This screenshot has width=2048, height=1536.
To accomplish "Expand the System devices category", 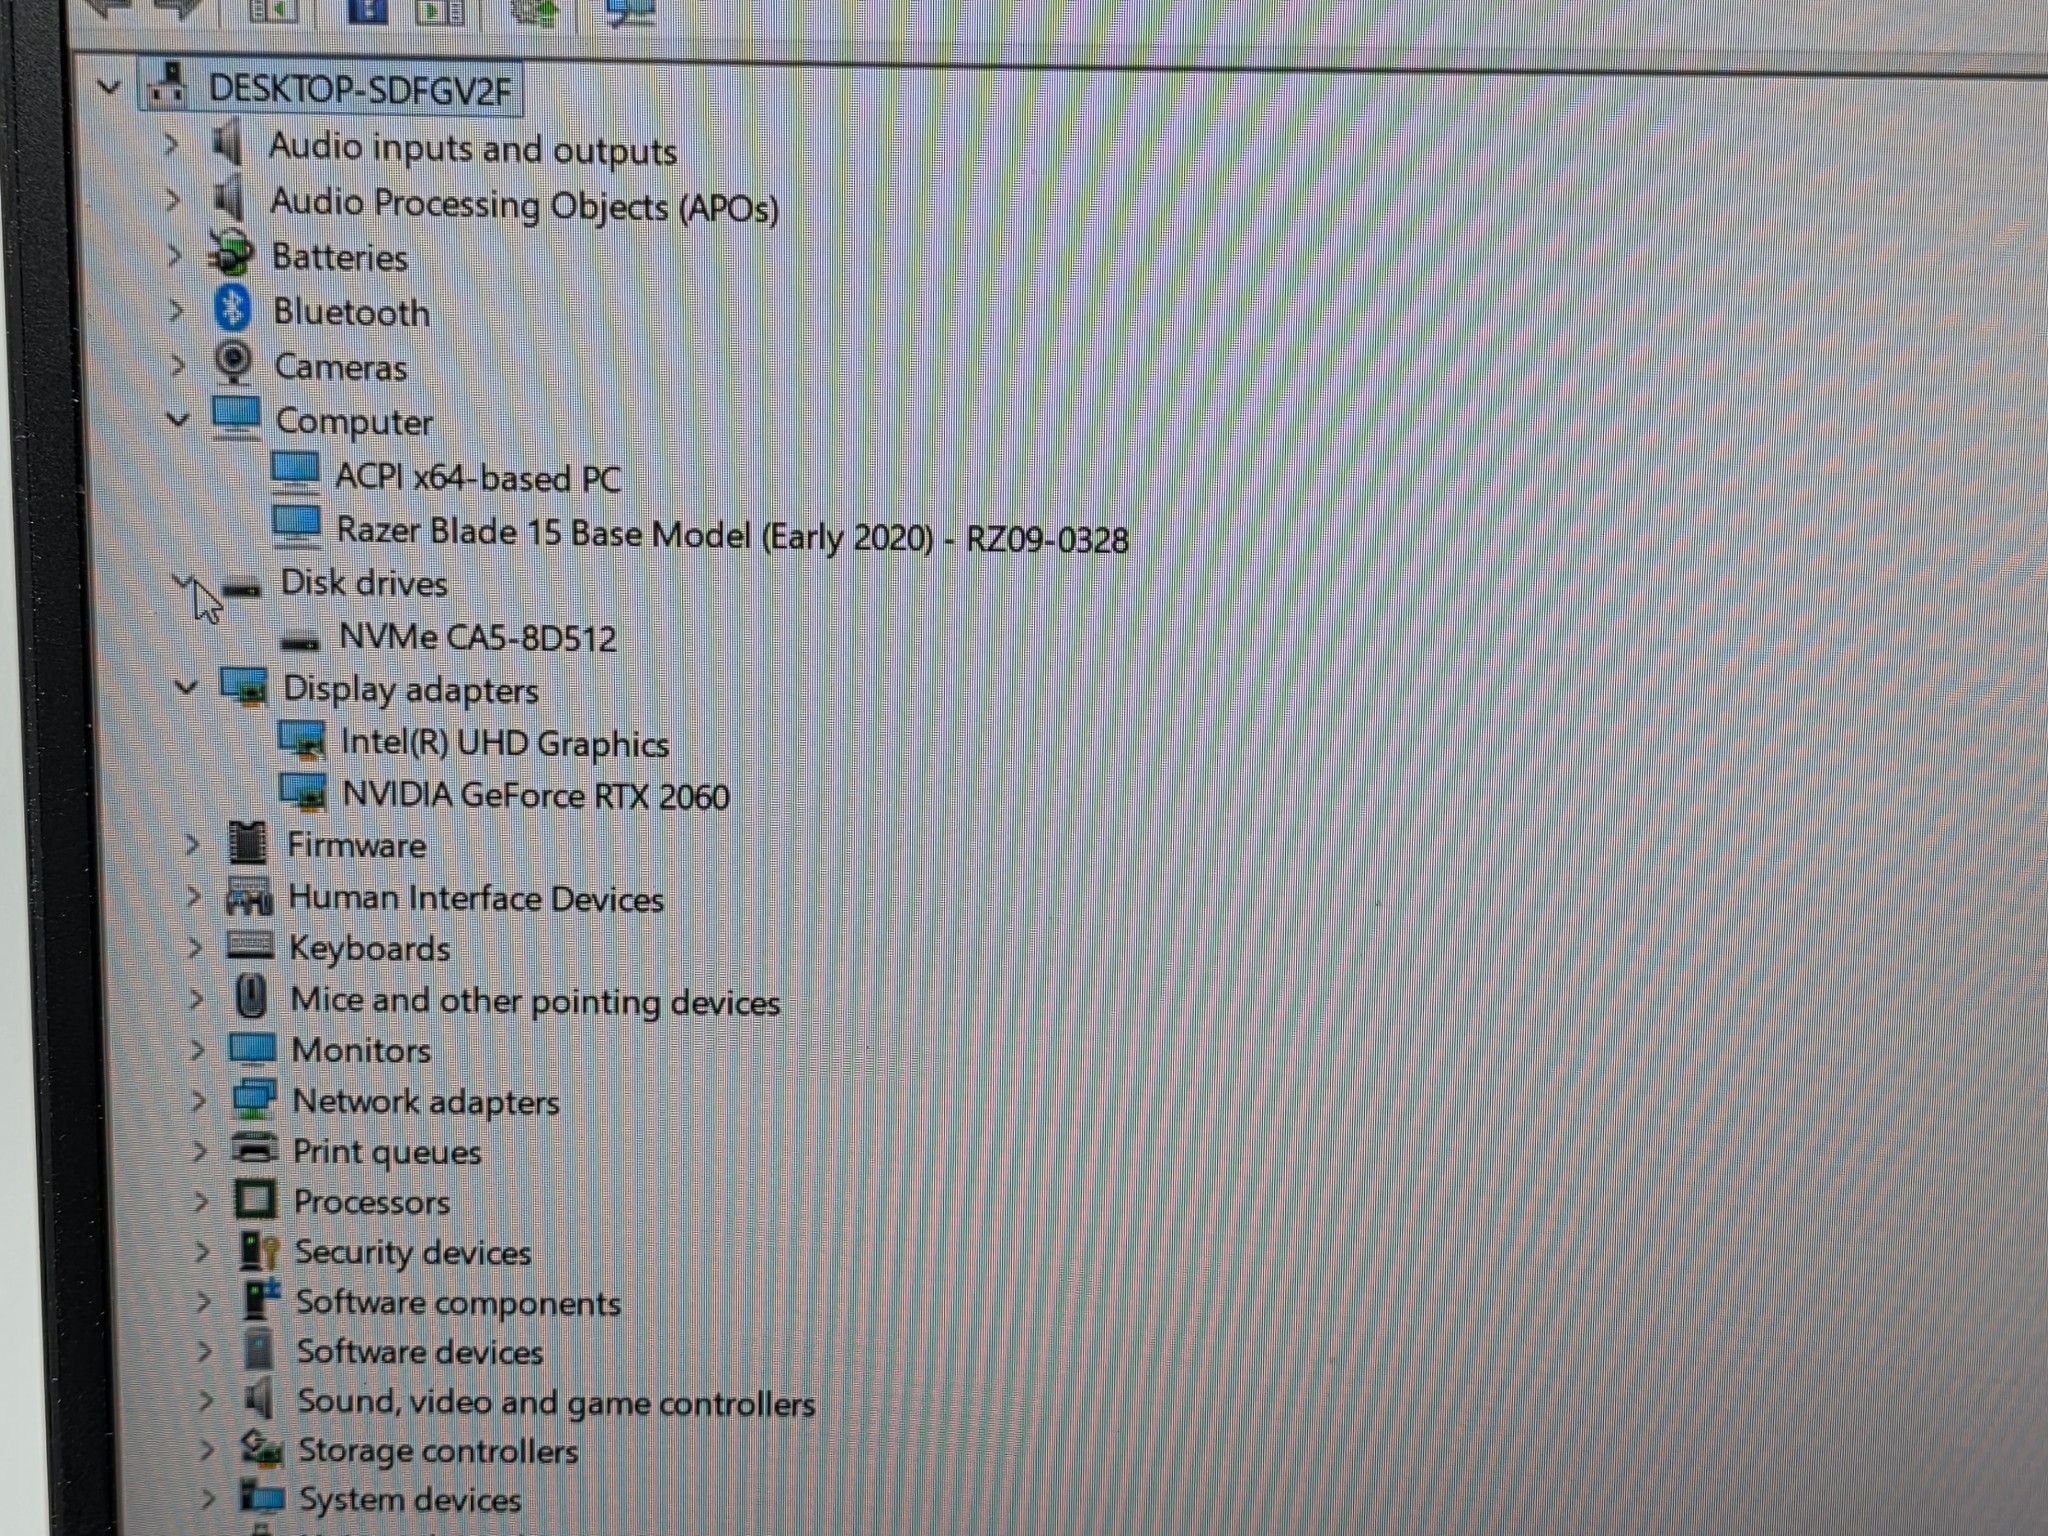I will click(x=208, y=1498).
